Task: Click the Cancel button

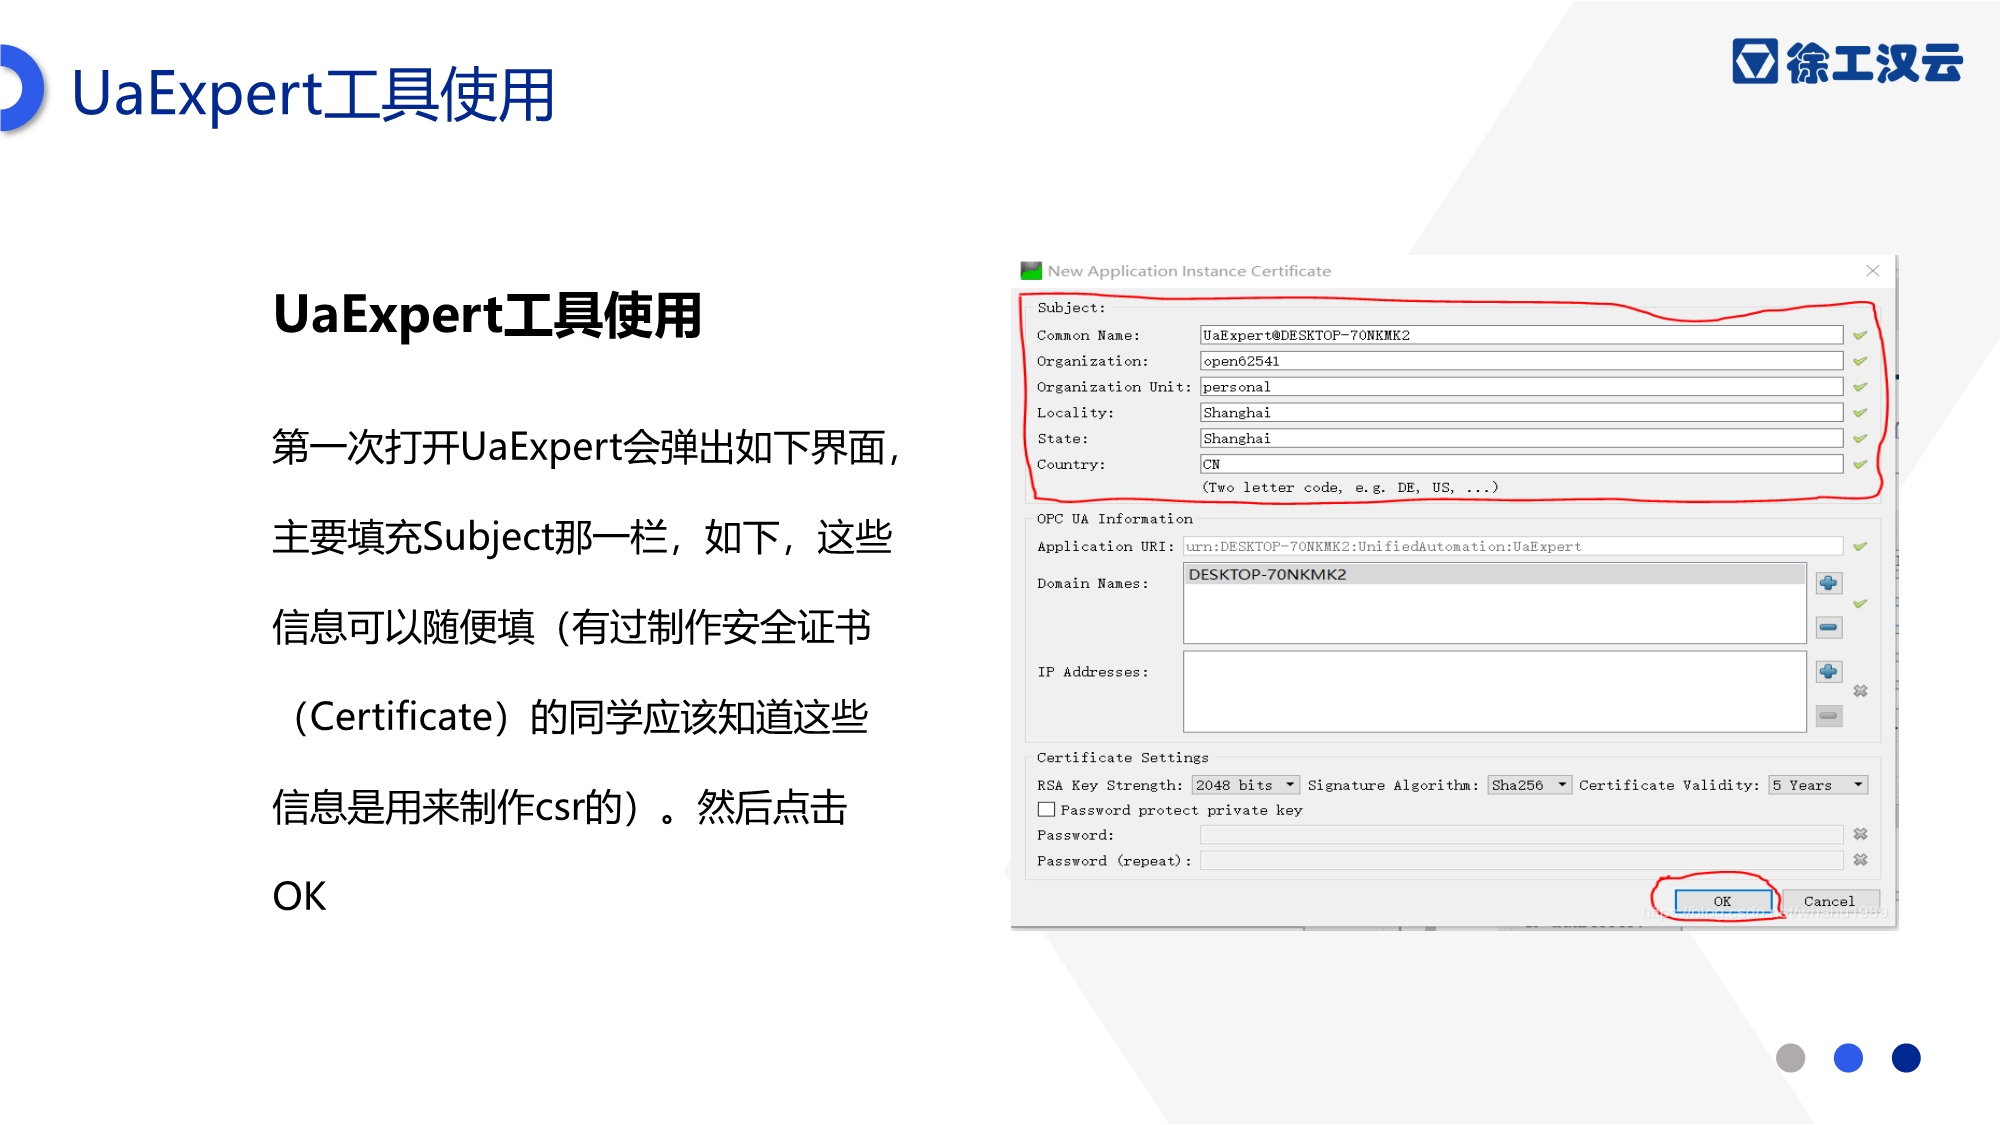Action: pos(1829,901)
